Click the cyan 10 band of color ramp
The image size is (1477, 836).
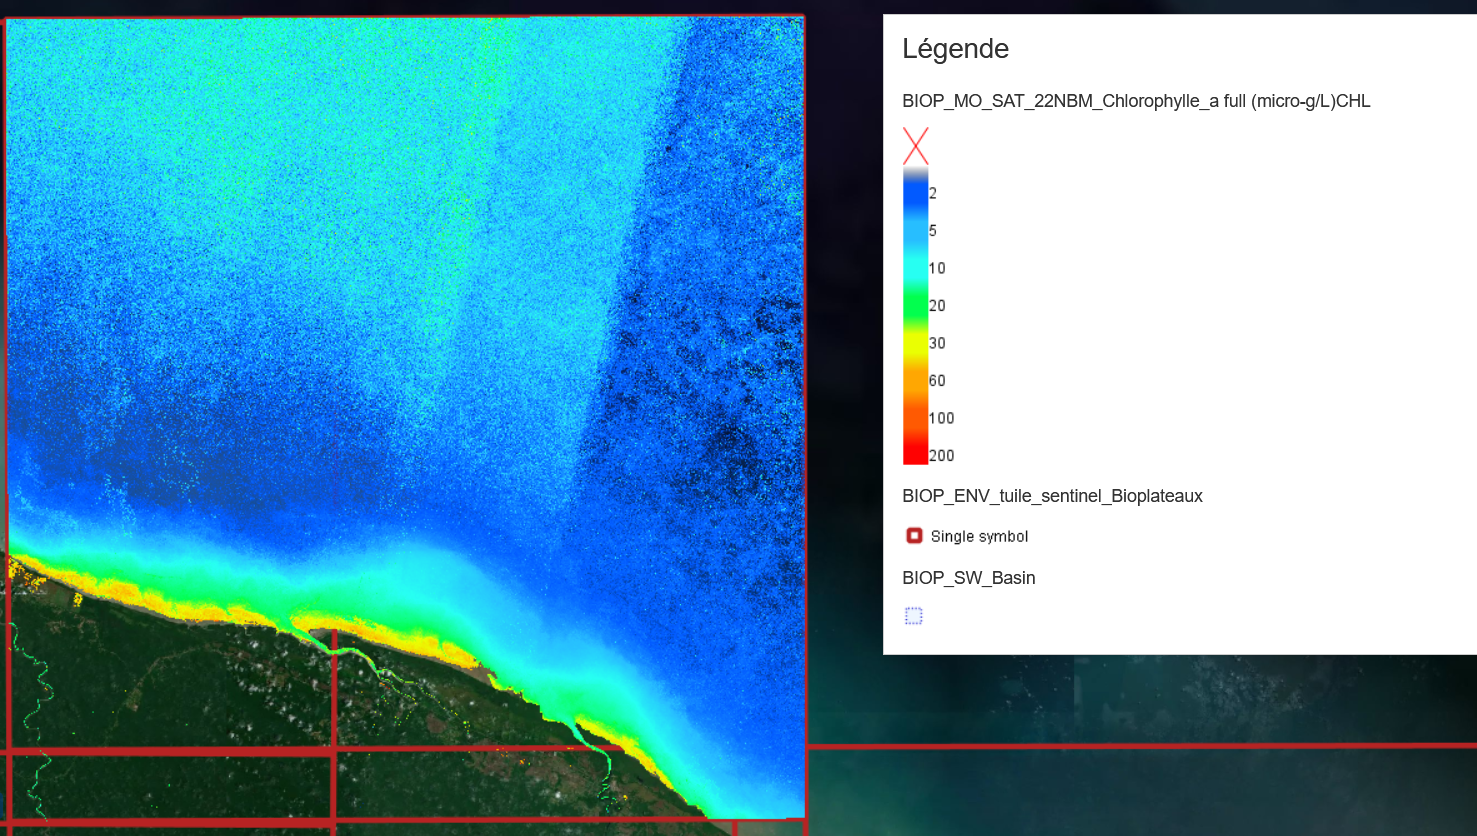point(915,268)
